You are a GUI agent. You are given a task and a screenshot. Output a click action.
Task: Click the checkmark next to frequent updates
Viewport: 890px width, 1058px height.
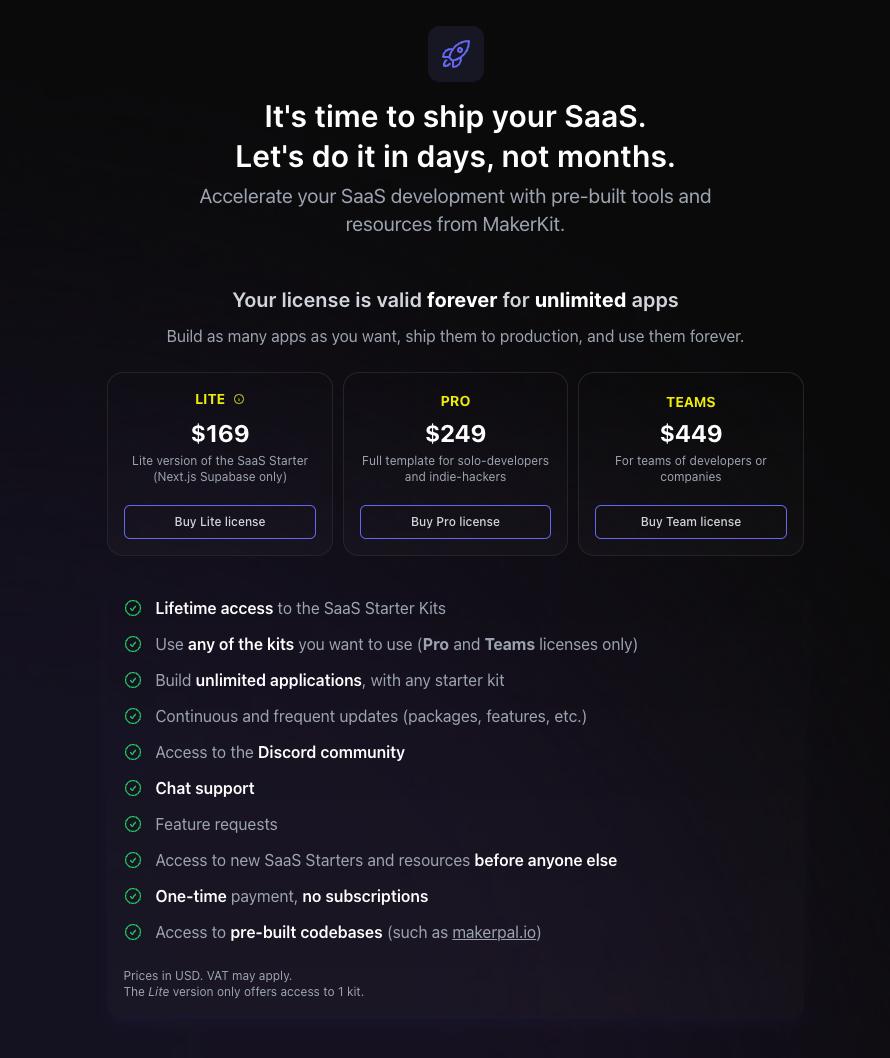click(133, 716)
